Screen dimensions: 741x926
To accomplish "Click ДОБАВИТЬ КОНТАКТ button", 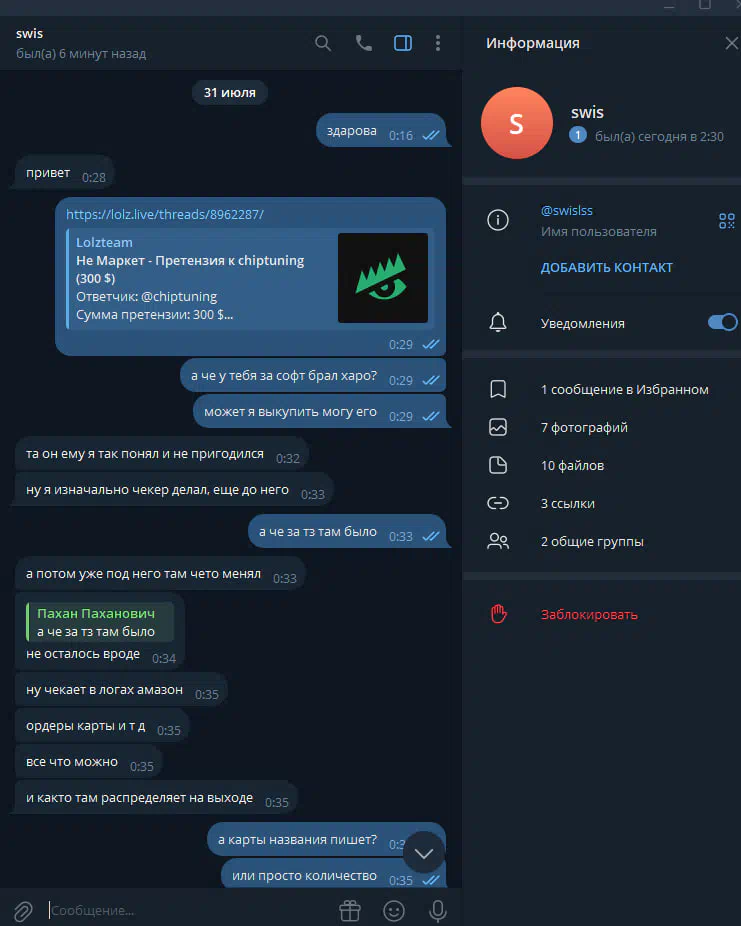I will (606, 268).
